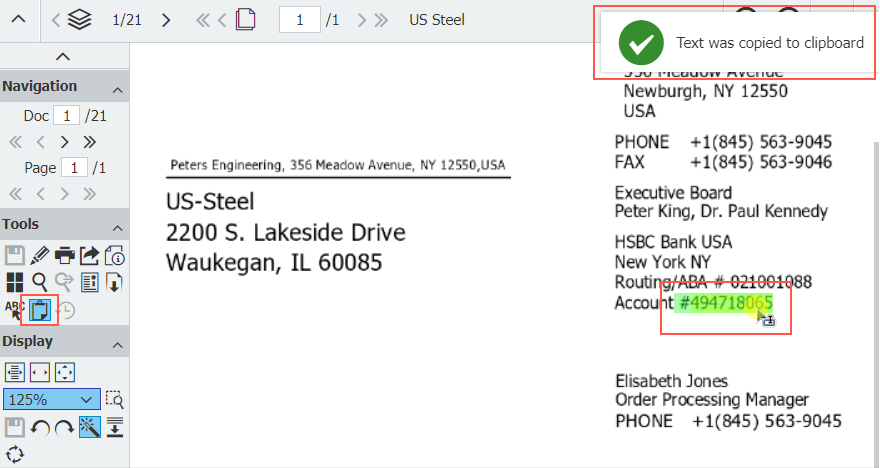Viewport: 880px width, 468px height.
Task: Rotate the page counterclockwise
Action: pyautogui.click(x=39, y=428)
